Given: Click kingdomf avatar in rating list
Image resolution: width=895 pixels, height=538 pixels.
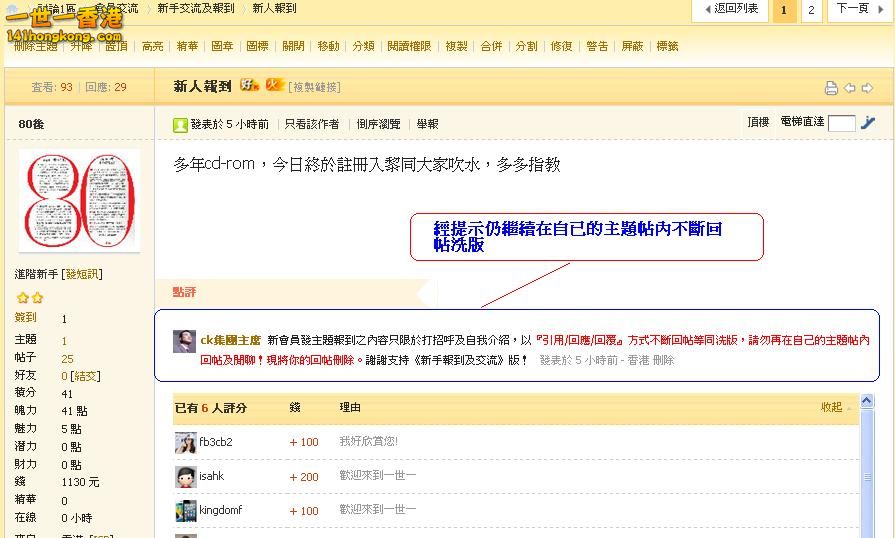Looking at the screenshot, I should [186, 511].
